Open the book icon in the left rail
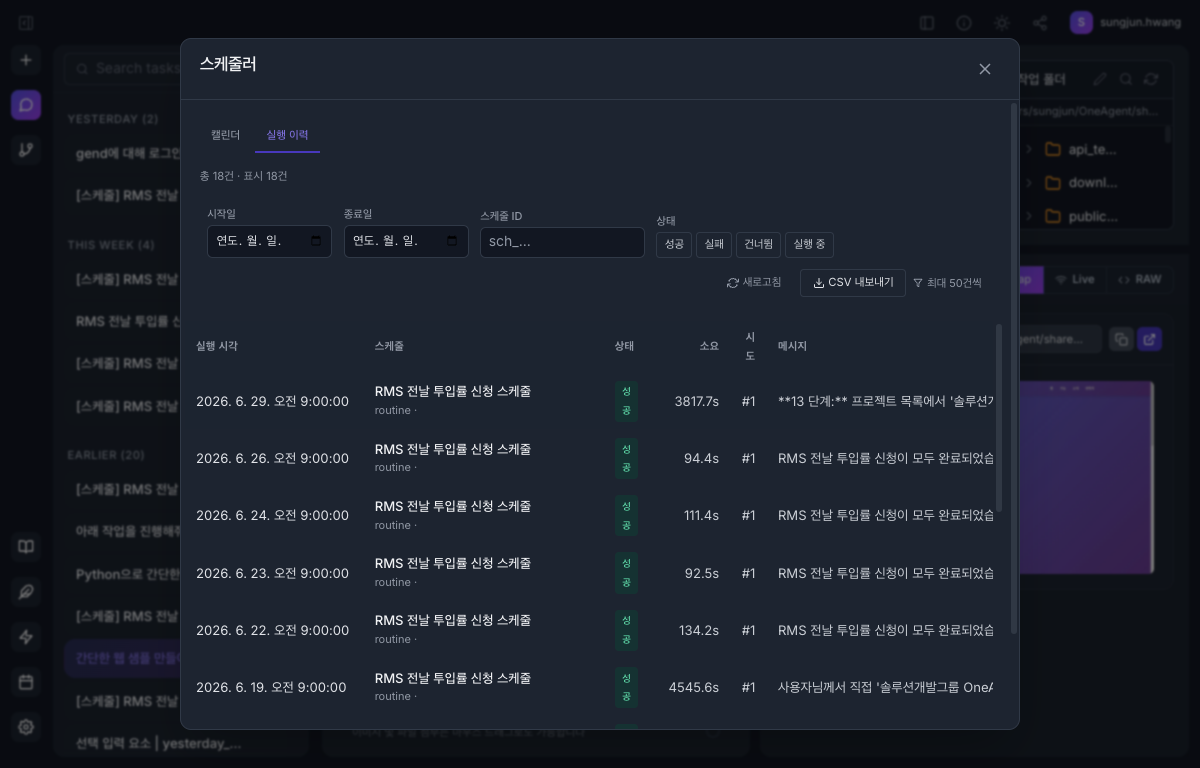Screen dimensions: 1200x768 pos(26,547)
